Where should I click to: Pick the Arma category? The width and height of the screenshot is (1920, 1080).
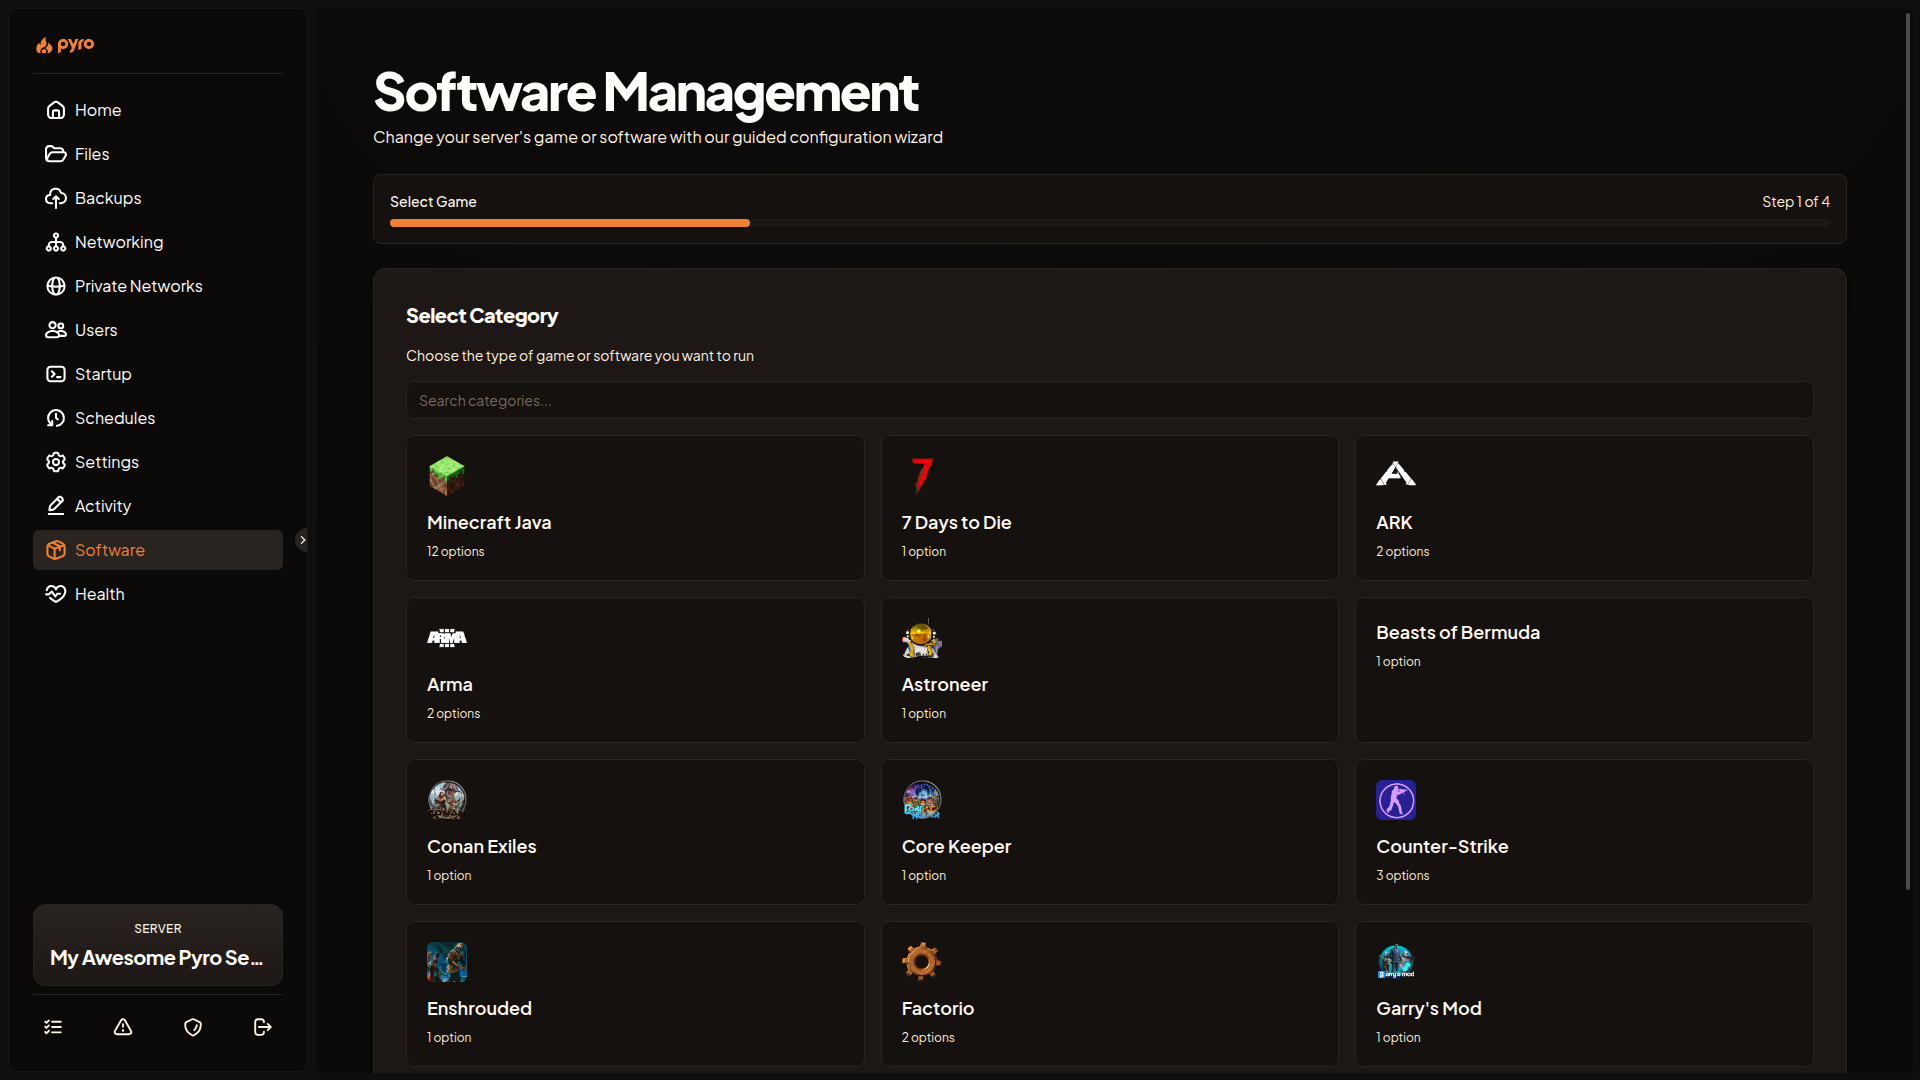click(x=635, y=670)
